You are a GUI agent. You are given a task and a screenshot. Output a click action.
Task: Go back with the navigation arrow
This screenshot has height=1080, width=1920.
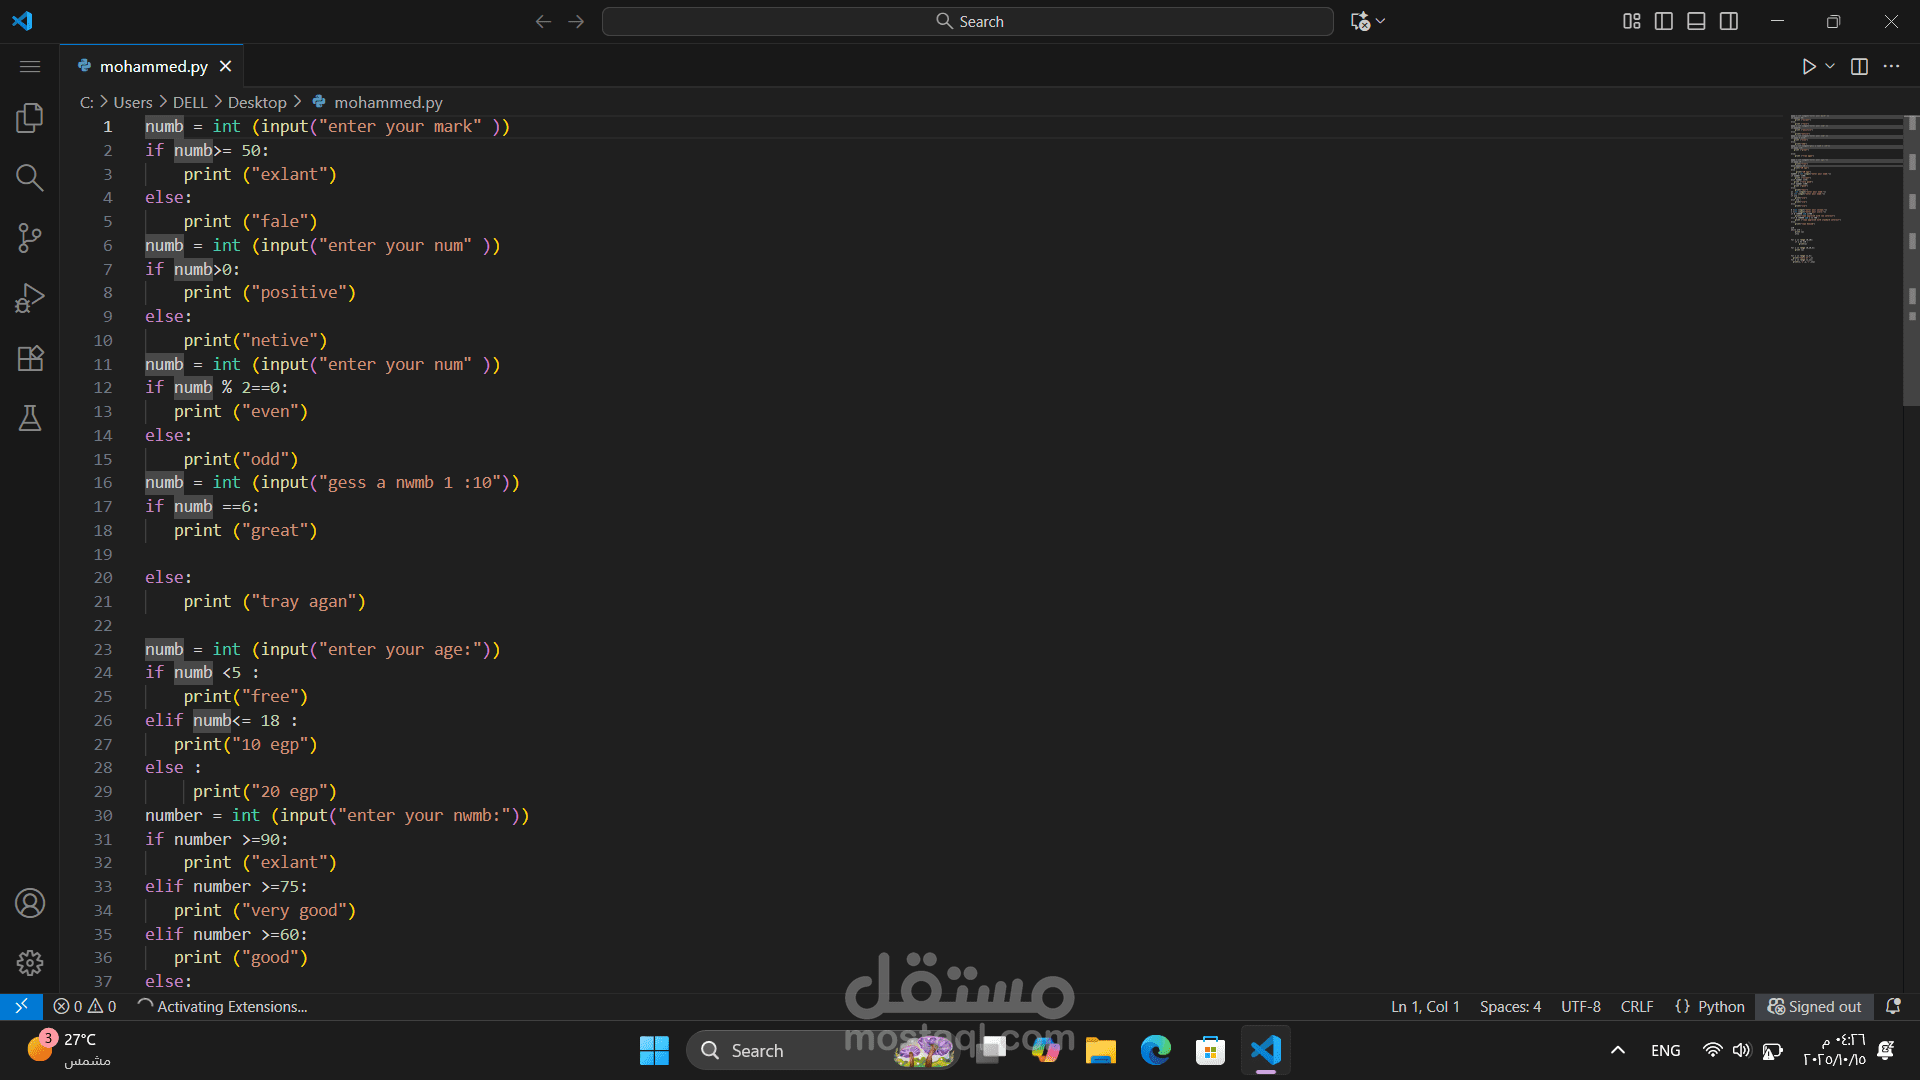pyautogui.click(x=543, y=21)
